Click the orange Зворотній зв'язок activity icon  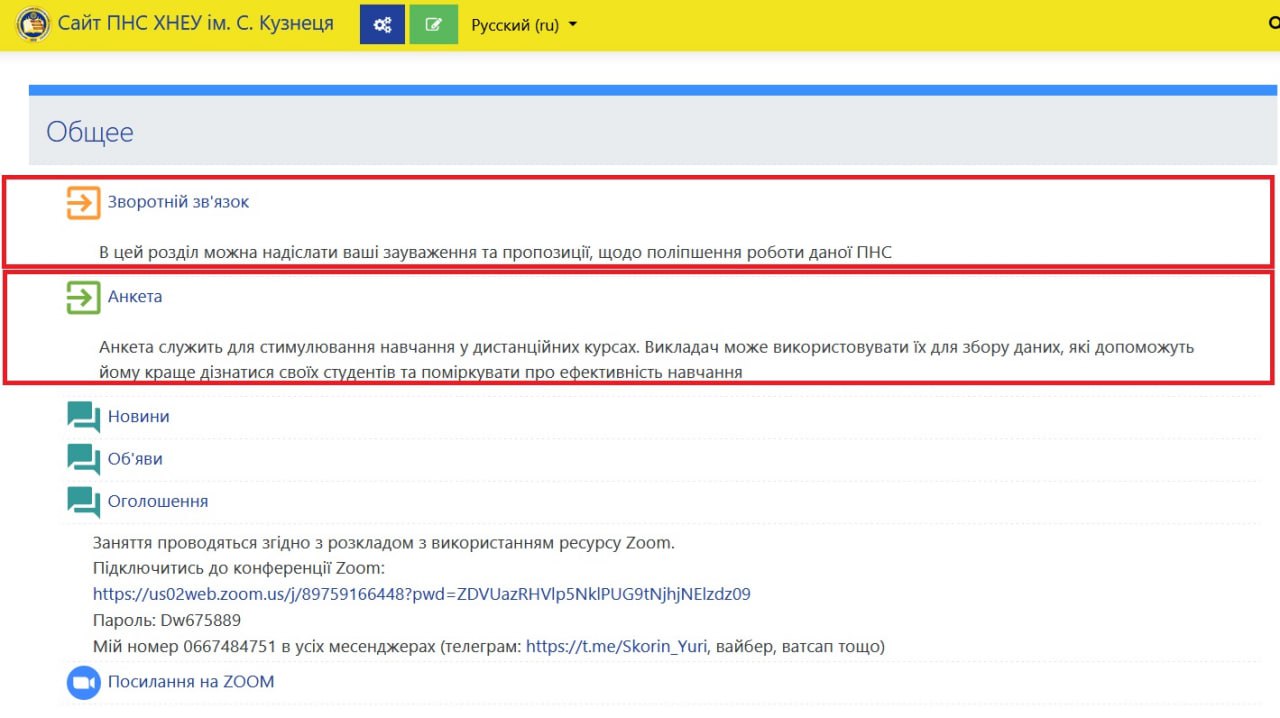(x=84, y=202)
